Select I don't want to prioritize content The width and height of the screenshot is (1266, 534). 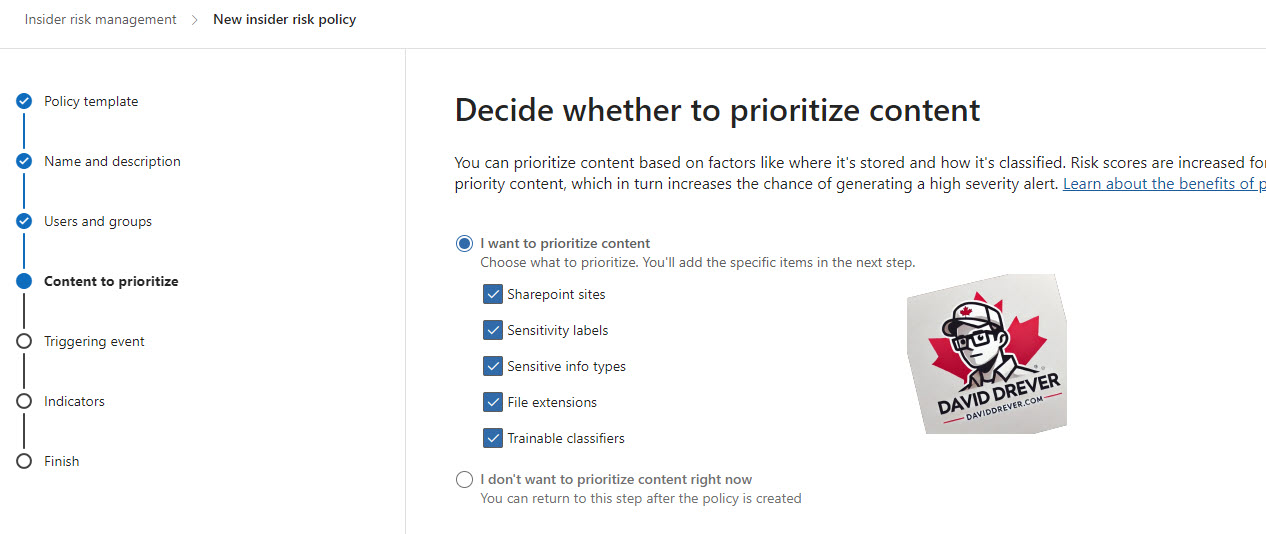(x=464, y=479)
